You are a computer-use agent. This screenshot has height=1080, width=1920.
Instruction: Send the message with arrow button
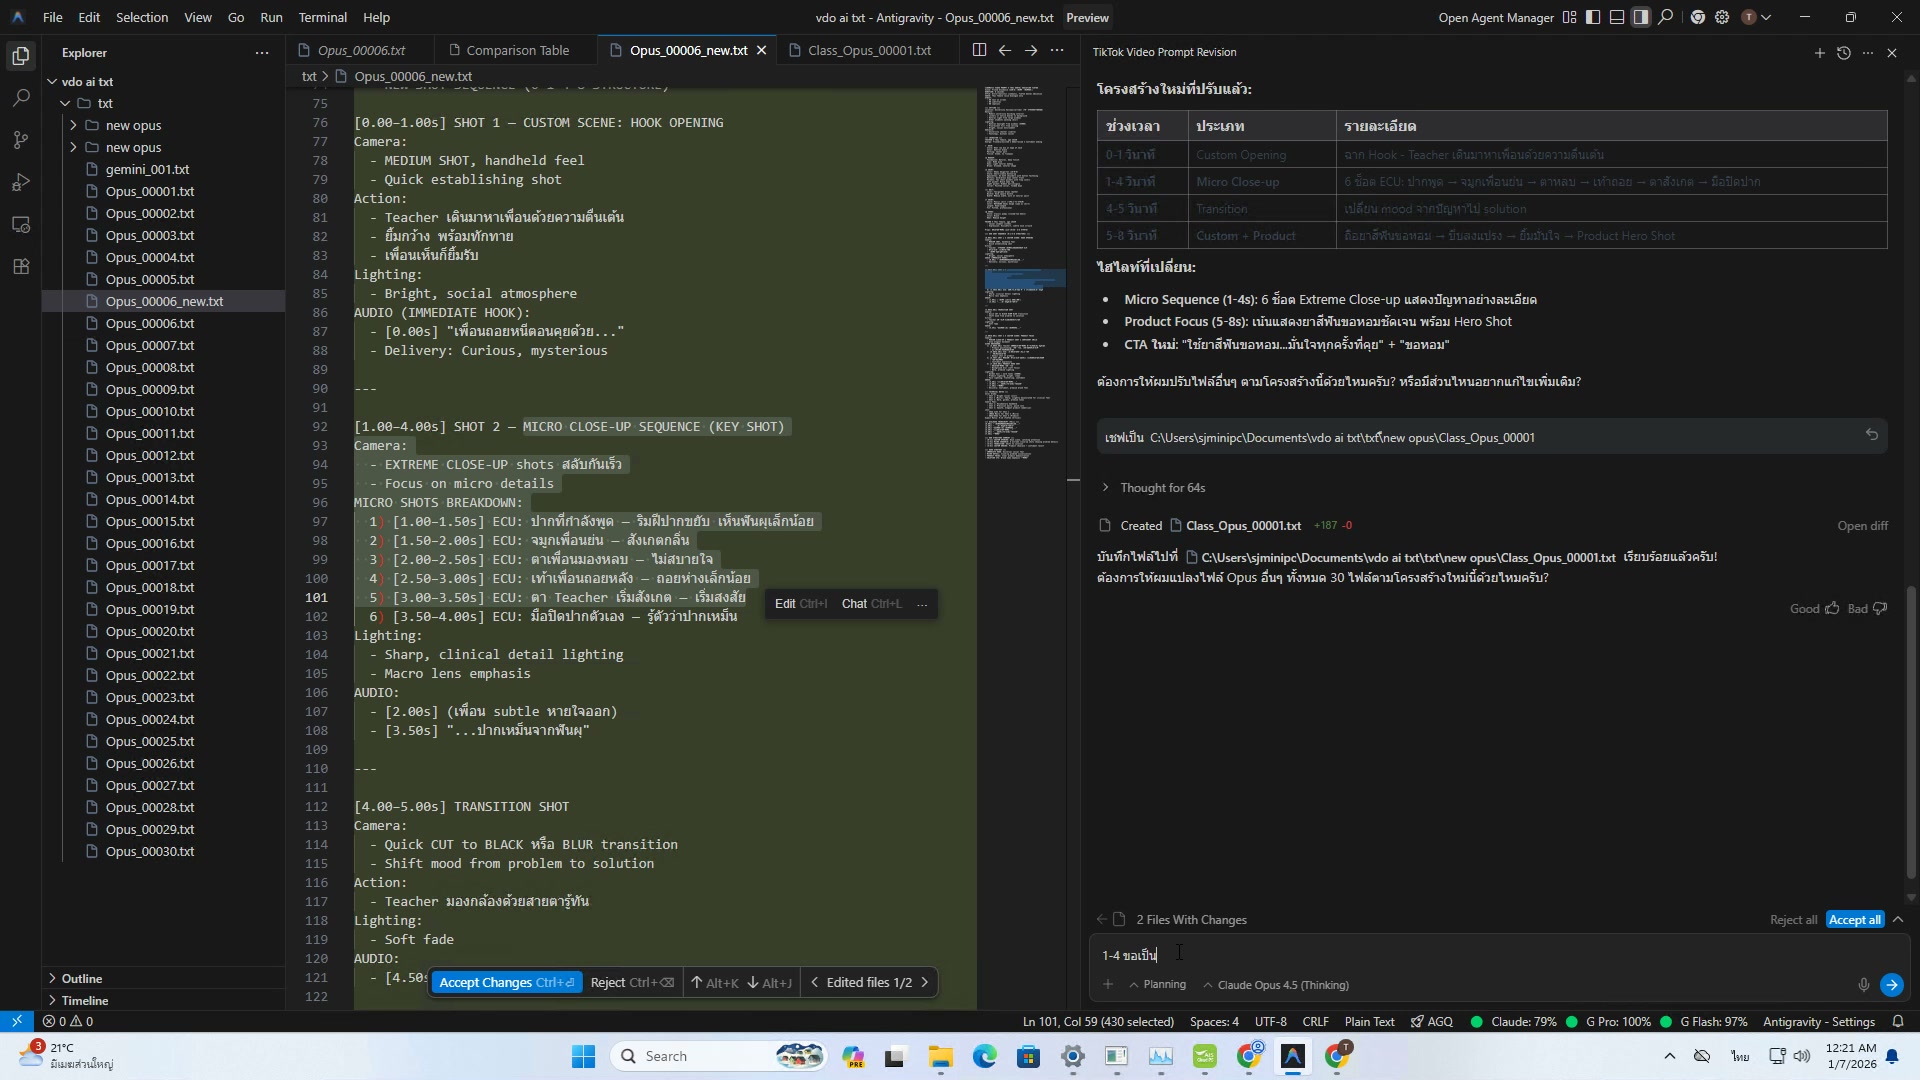click(x=1891, y=985)
